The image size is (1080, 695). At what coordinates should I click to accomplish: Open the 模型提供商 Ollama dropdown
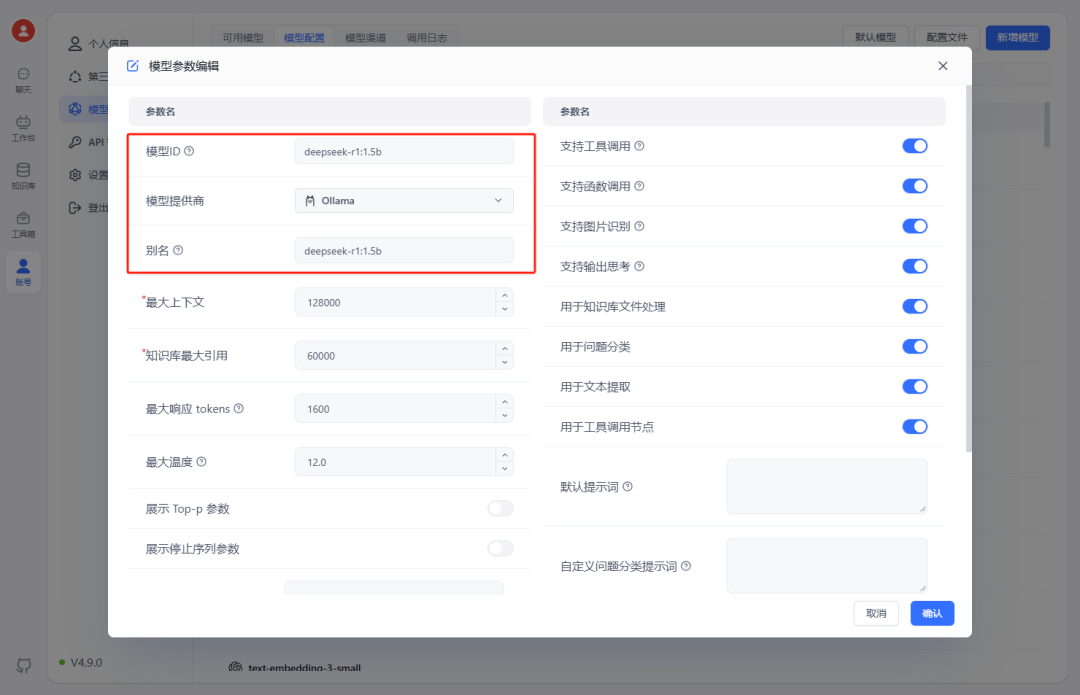click(404, 200)
